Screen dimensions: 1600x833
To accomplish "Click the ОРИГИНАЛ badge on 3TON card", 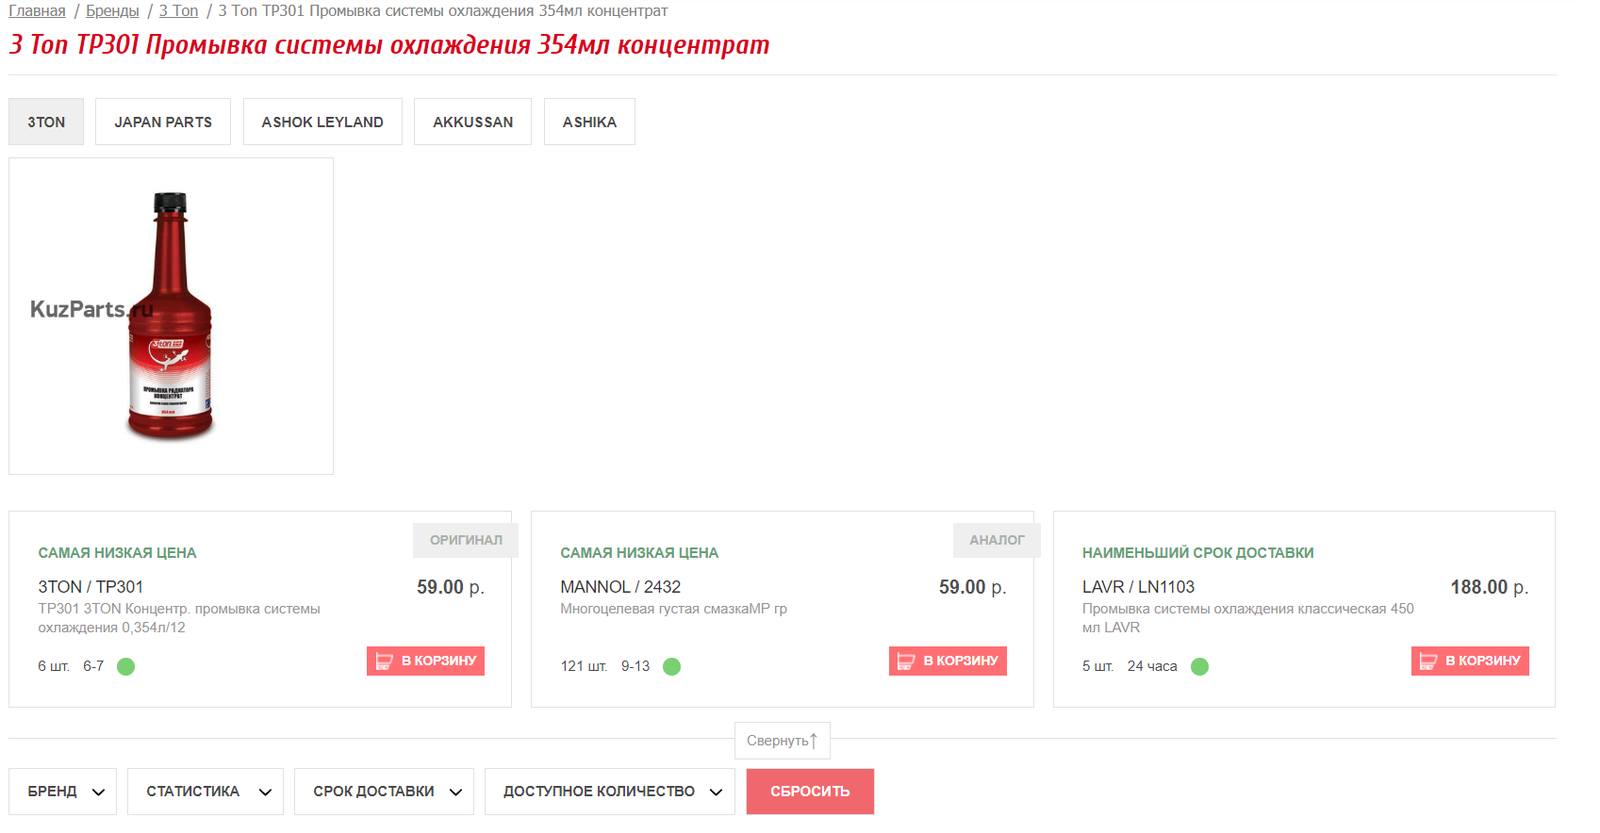I will [466, 540].
